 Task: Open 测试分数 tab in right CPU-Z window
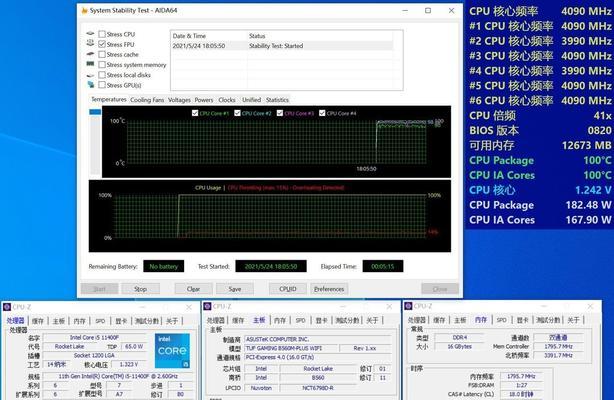tap(548, 320)
